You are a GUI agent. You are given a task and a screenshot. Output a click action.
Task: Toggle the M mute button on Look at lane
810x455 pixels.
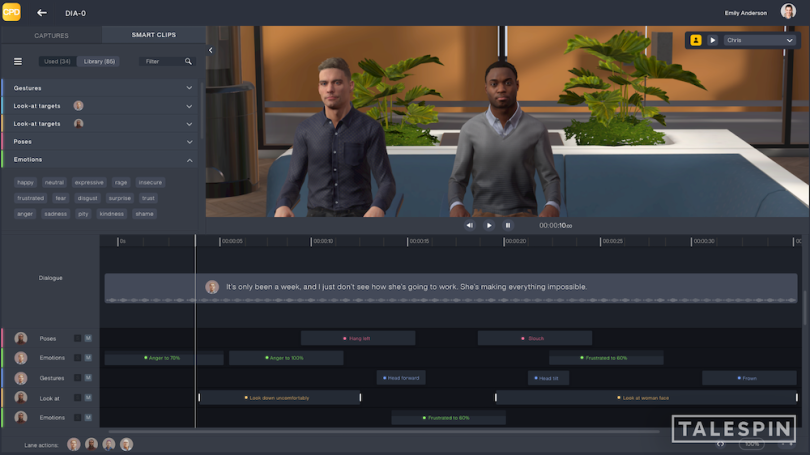click(88, 398)
